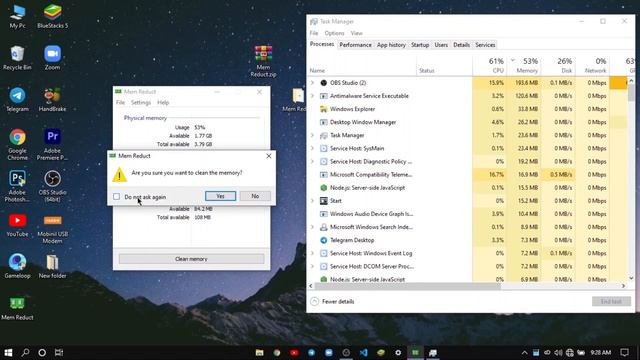Open Task View on taskbar
The width and height of the screenshot is (640, 360).
pos(59,352)
